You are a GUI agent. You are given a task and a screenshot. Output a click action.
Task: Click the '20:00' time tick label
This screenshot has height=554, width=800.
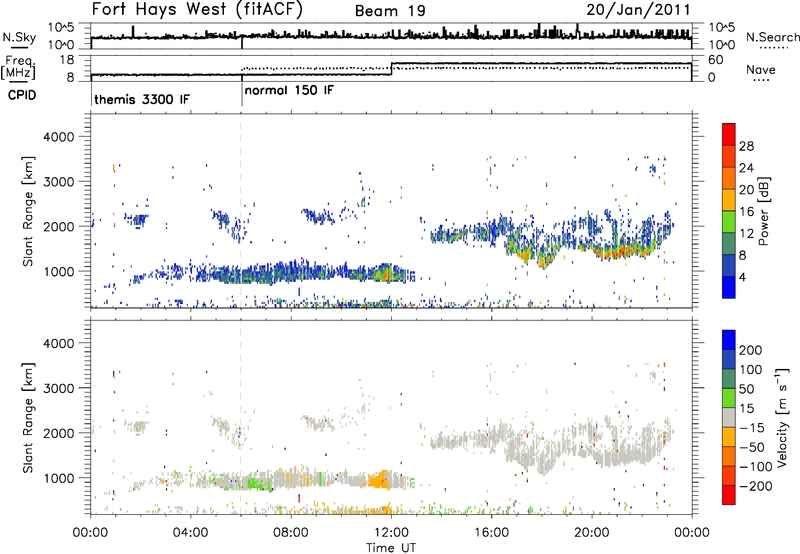point(592,533)
